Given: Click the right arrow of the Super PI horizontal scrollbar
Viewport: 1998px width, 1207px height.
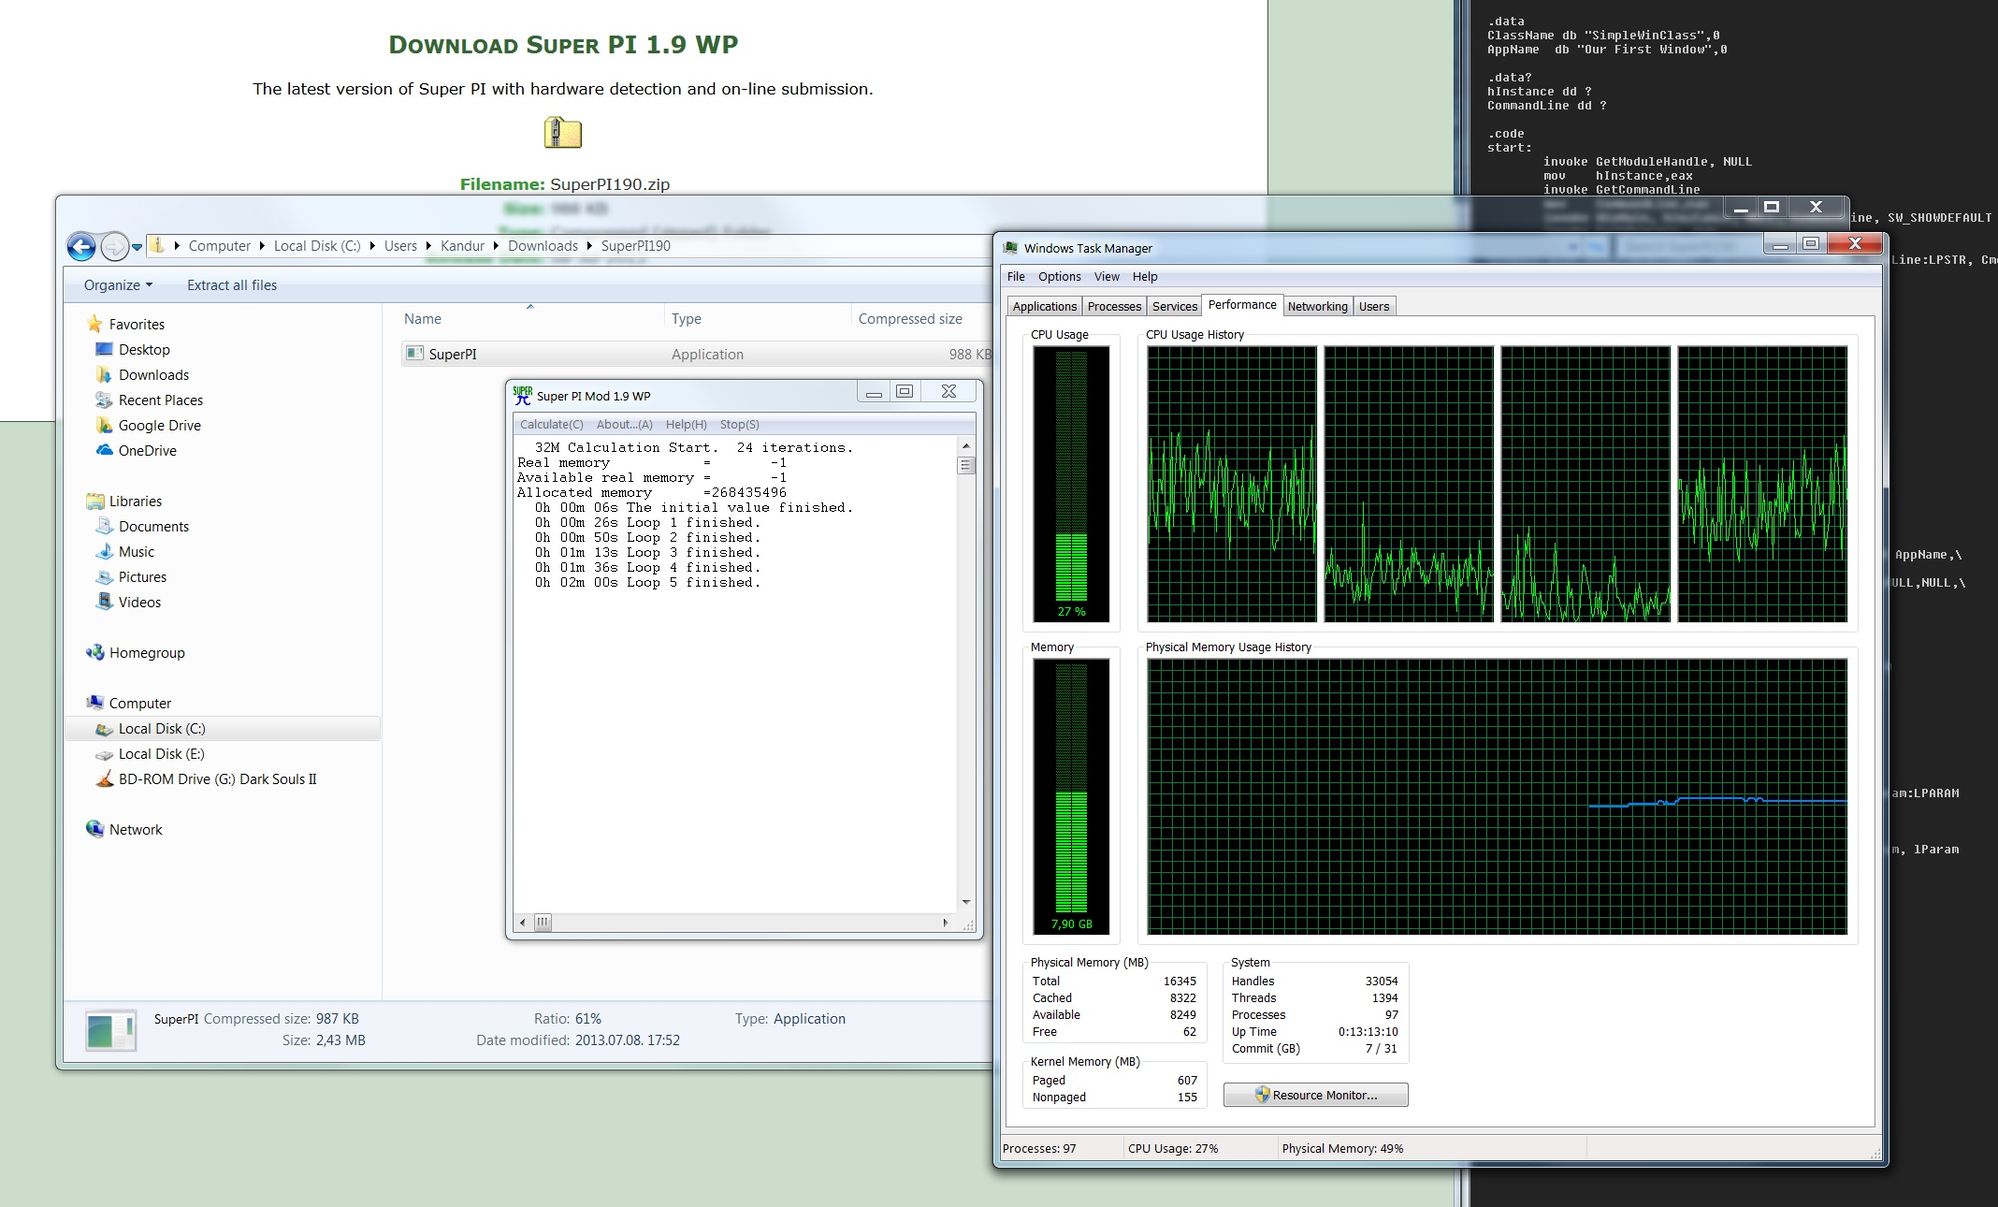Looking at the screenshot, I should point(946,922).
